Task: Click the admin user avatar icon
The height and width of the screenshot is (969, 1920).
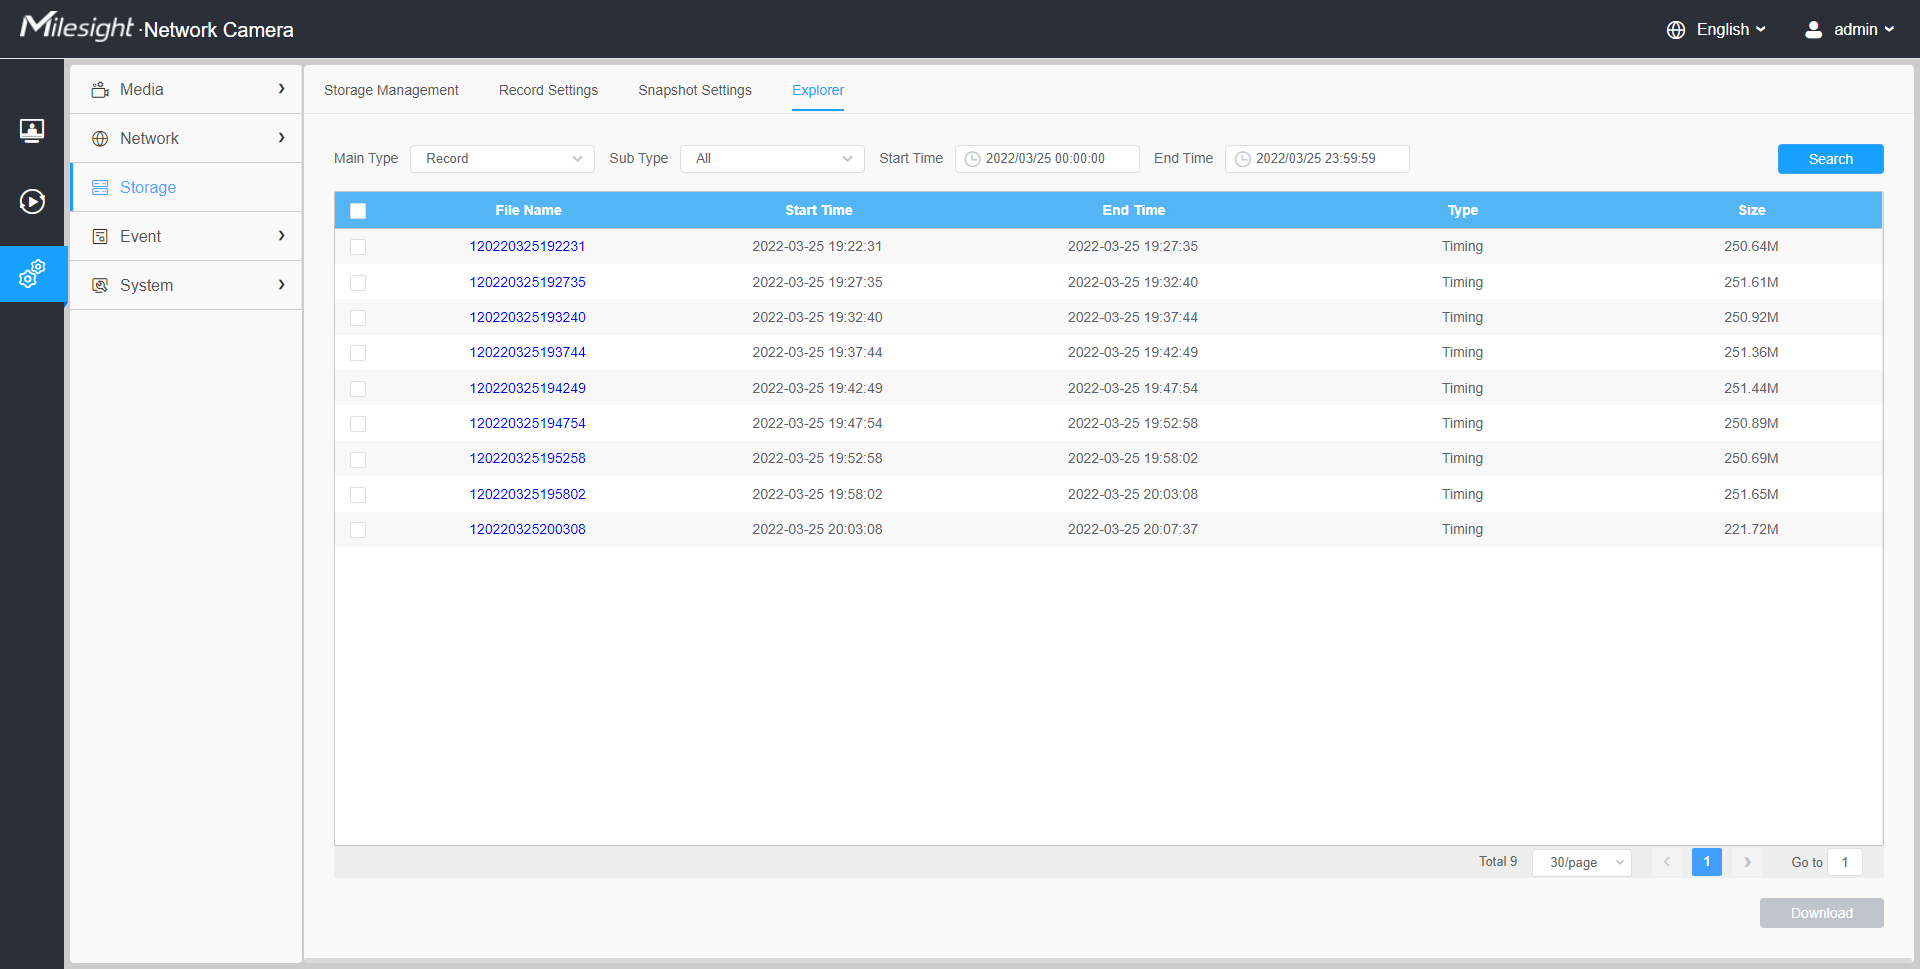Action: point(1813,30)
